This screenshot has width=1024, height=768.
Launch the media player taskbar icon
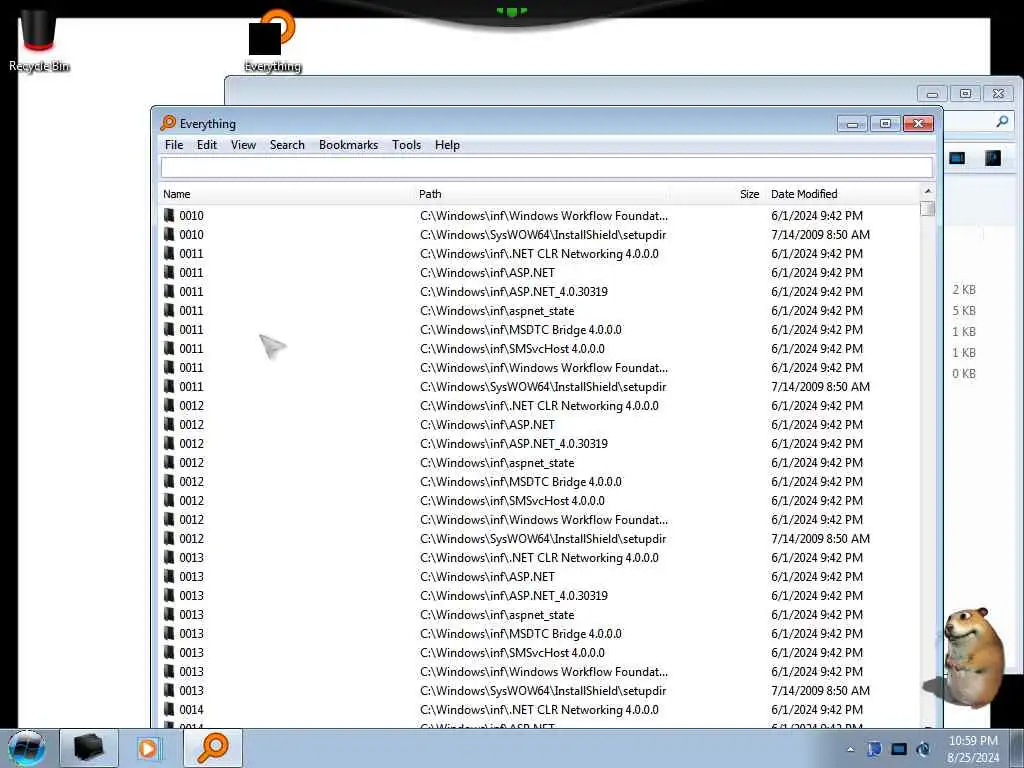pos(148,748)
